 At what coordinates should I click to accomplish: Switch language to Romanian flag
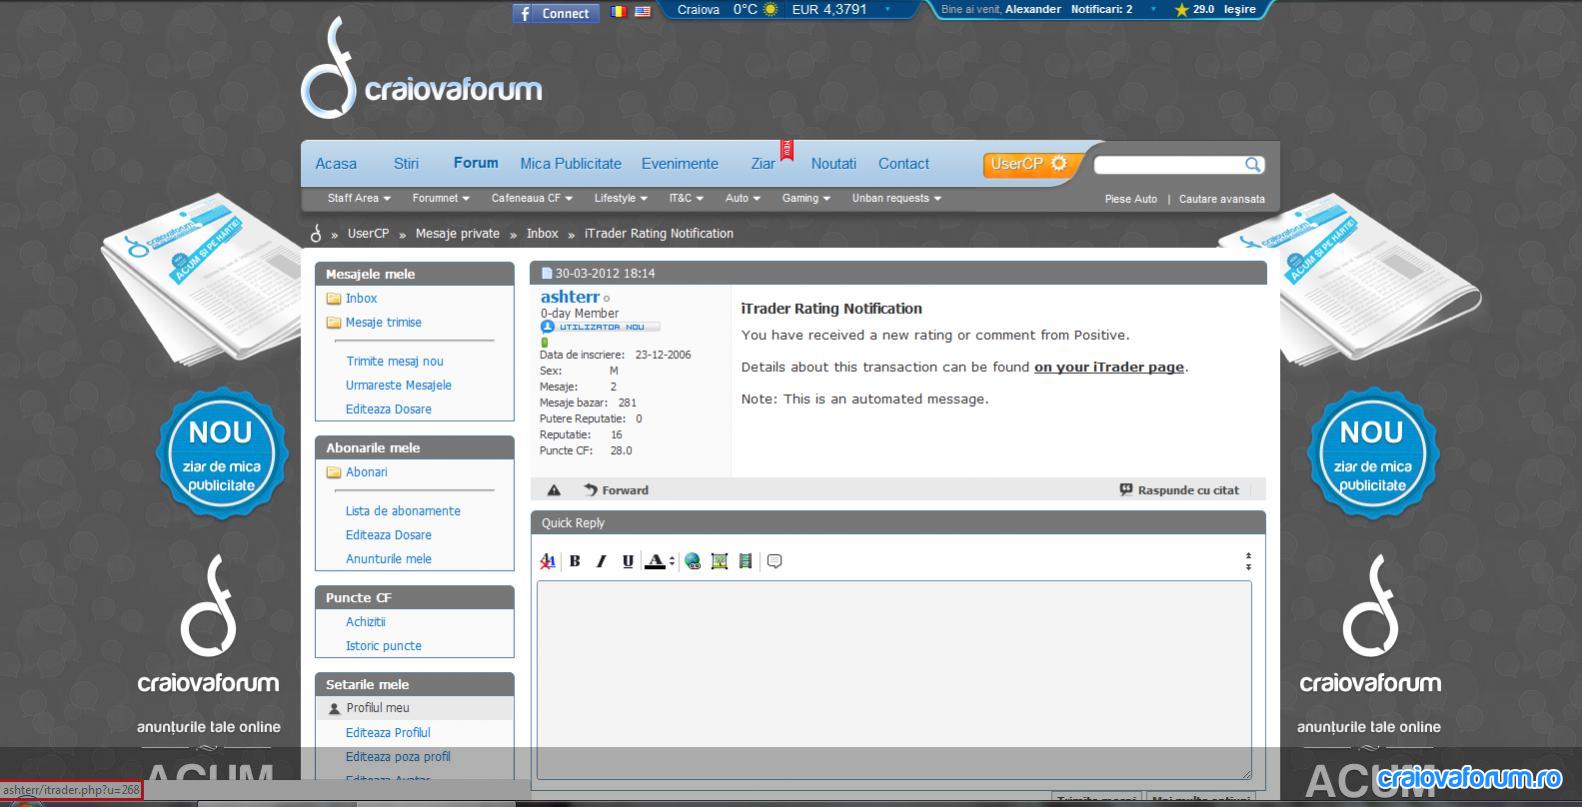click(x=619, y=12)
